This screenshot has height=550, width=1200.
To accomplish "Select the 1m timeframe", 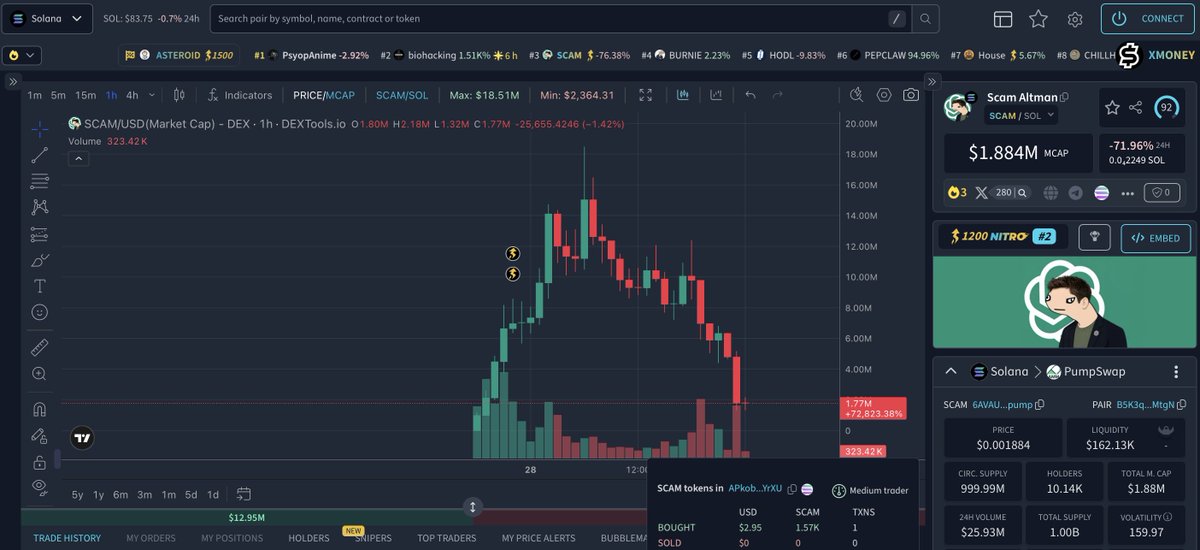I will pos(35,95).
